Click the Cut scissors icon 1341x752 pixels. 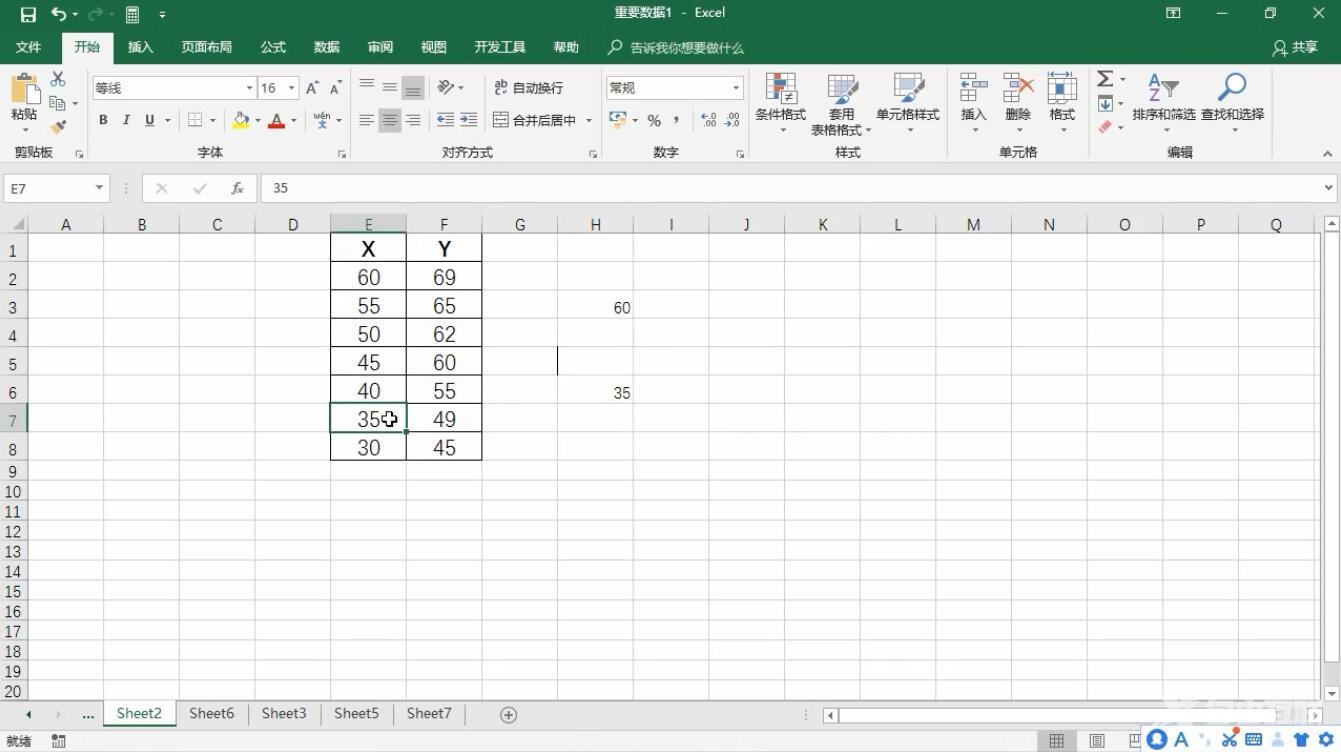click(x=58, y=79)
